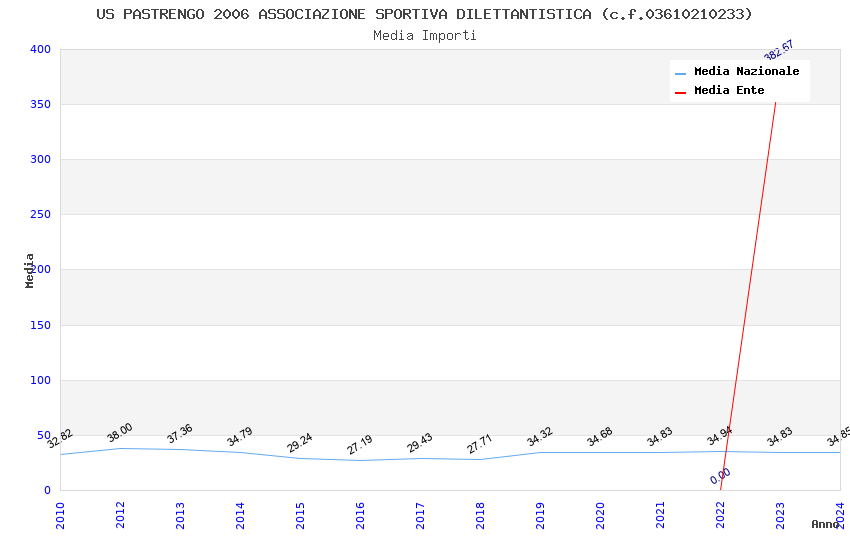Viewport: 850px width, 550px height.
Task: Click the 250 y-axis tick label
Action: (40, 215)
